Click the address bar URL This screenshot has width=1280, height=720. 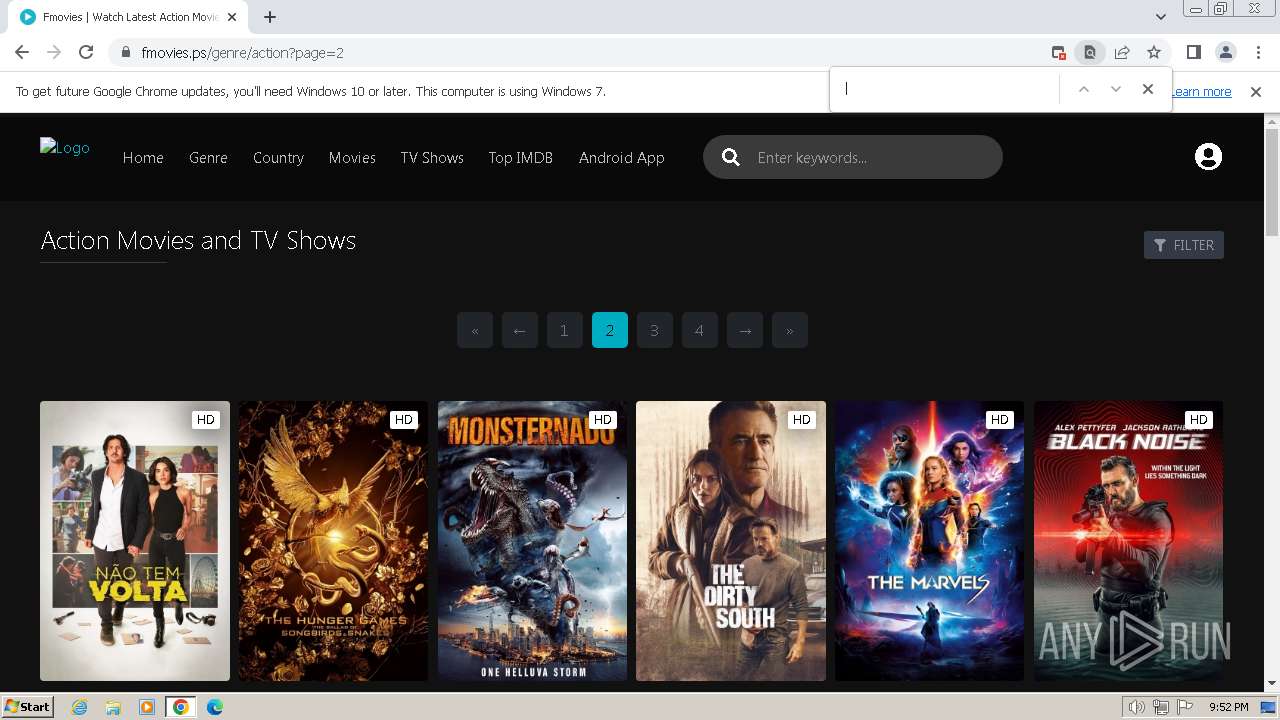click(243, 53)
